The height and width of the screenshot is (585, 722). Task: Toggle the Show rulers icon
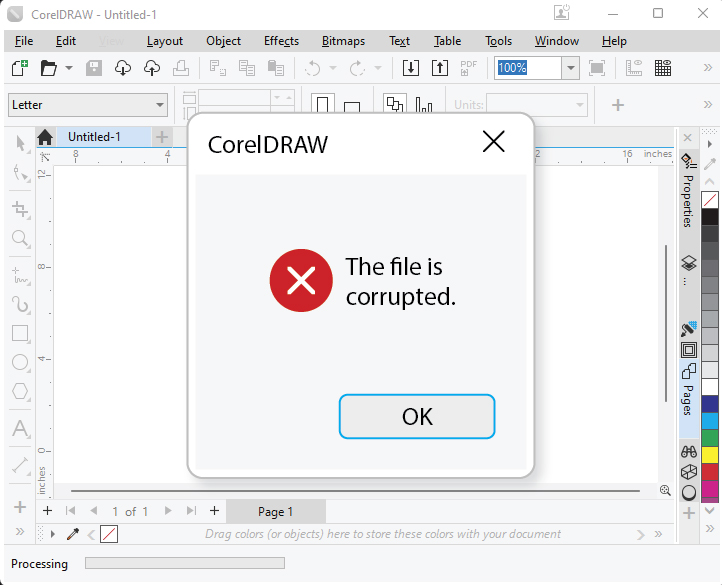(x=634, y=68)
